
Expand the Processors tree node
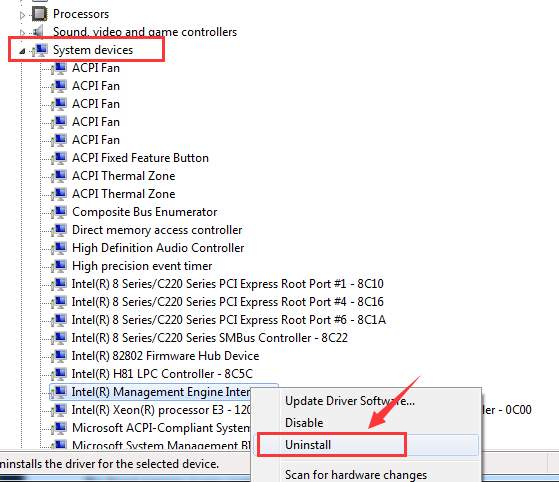(22, 15)
